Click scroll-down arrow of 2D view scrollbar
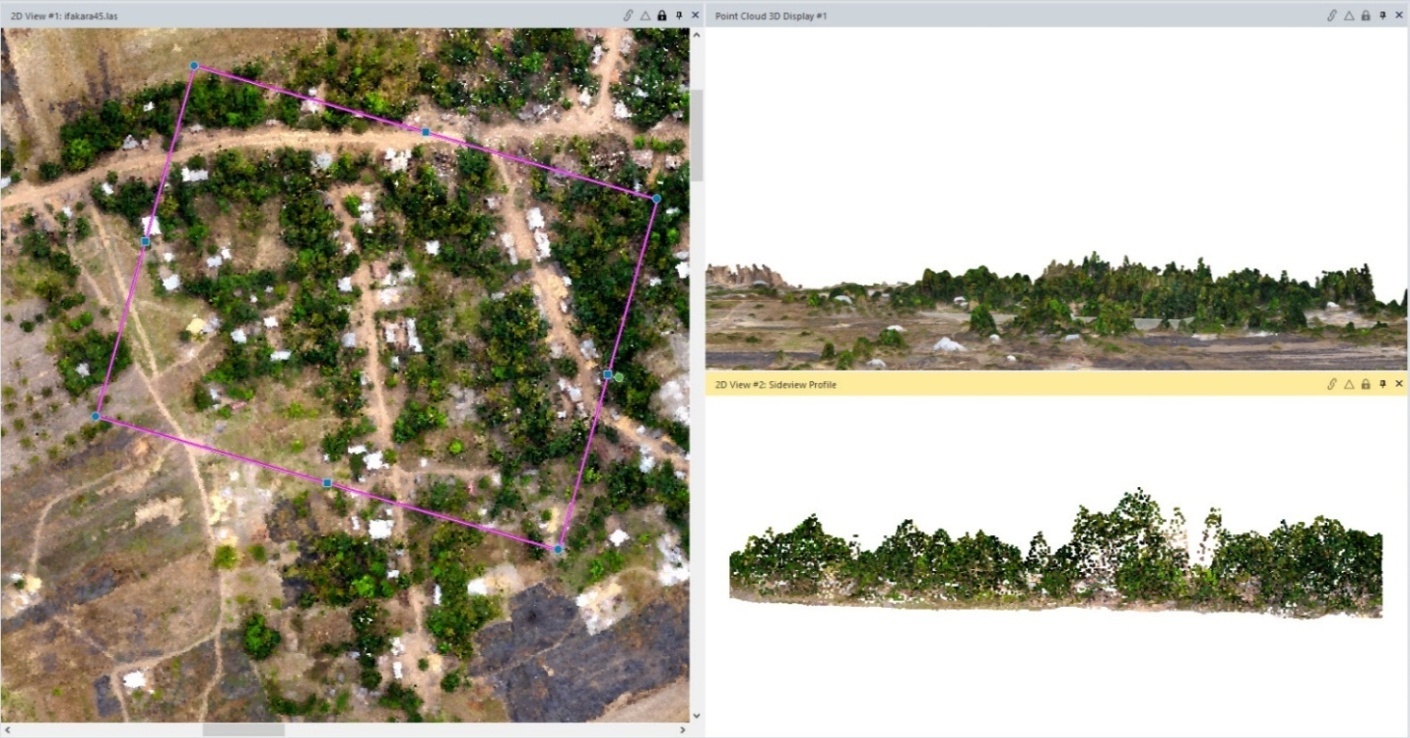1410x738 pixels. click(x=697, y=716)
